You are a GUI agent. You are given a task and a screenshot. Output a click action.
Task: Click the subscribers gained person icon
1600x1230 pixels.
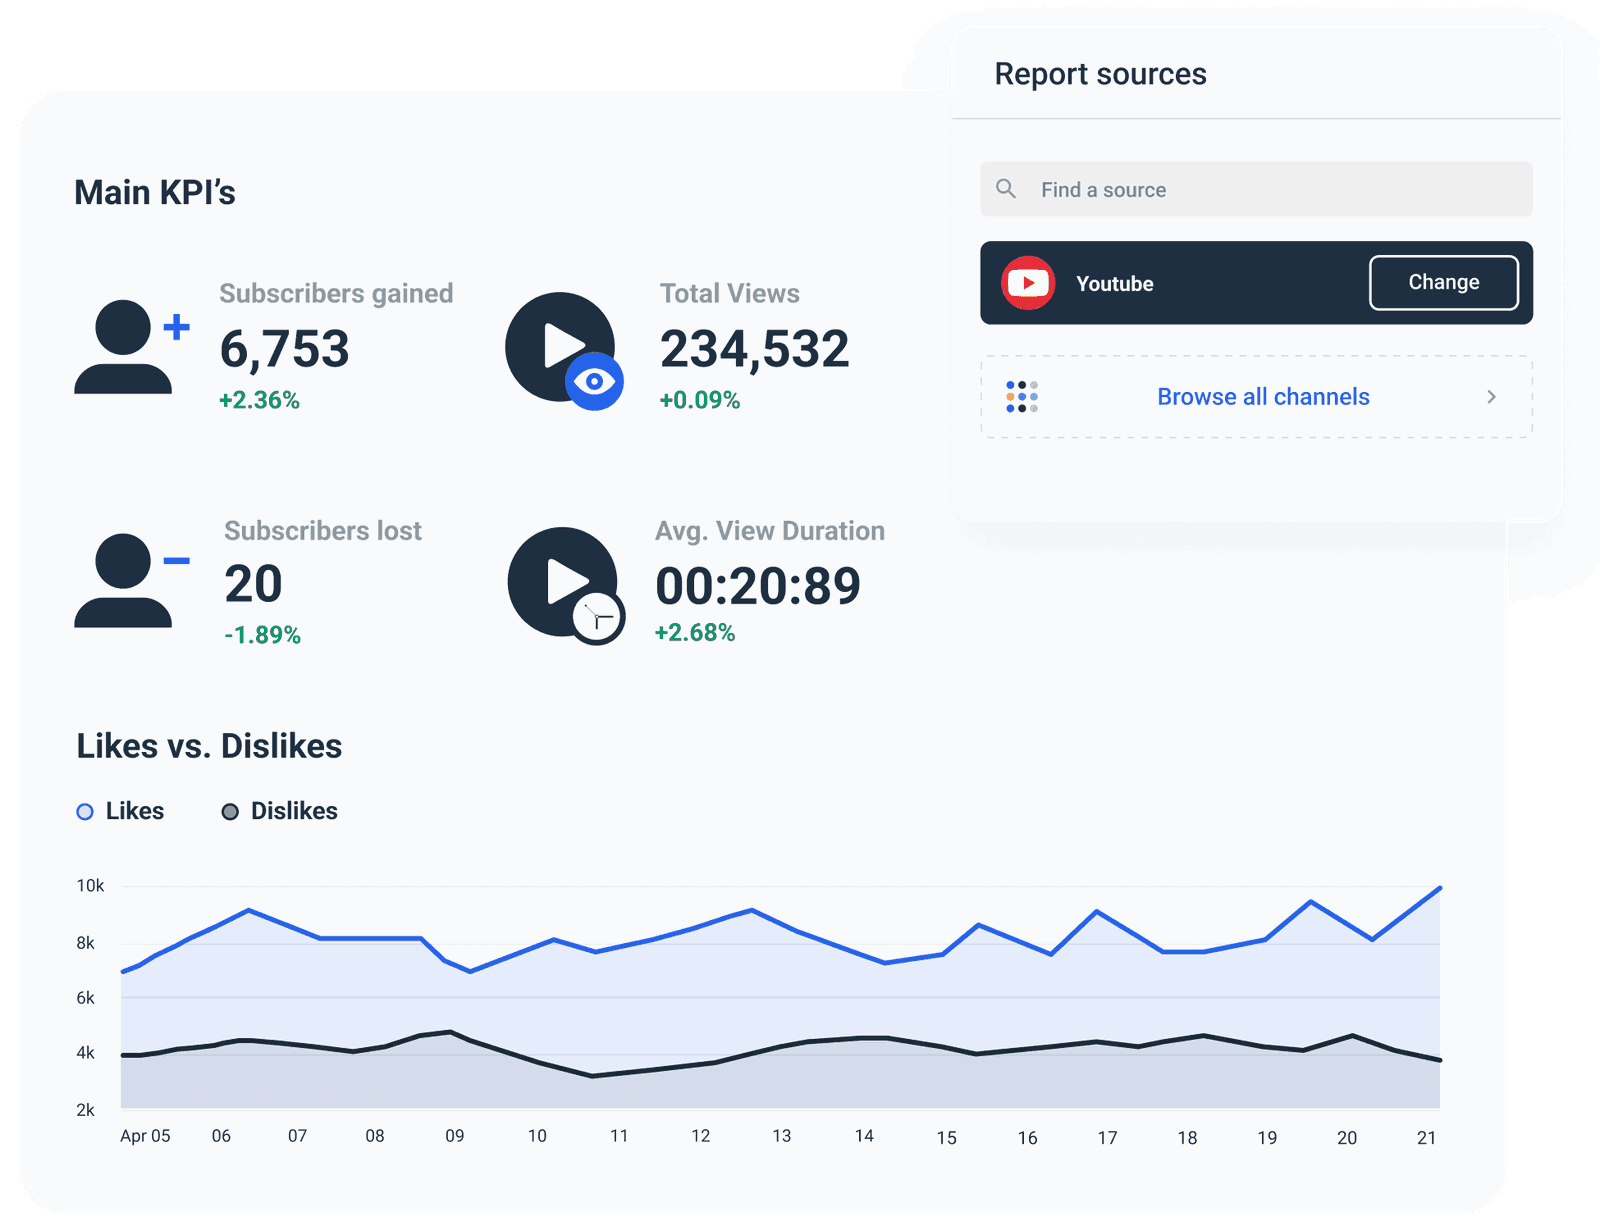point(127,352)
